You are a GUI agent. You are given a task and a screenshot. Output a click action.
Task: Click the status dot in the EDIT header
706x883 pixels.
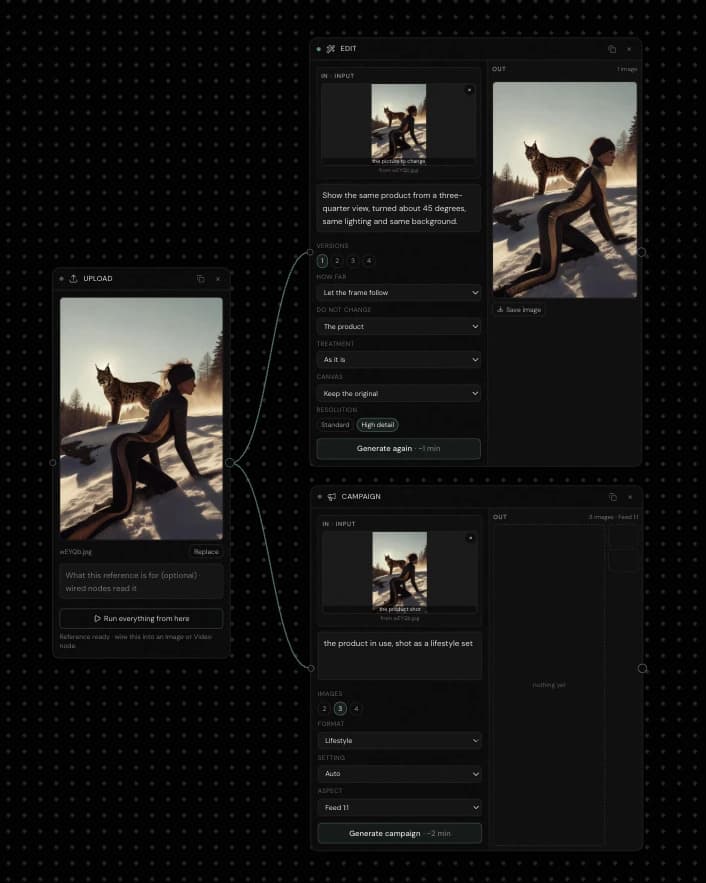(x=319, y=49)
